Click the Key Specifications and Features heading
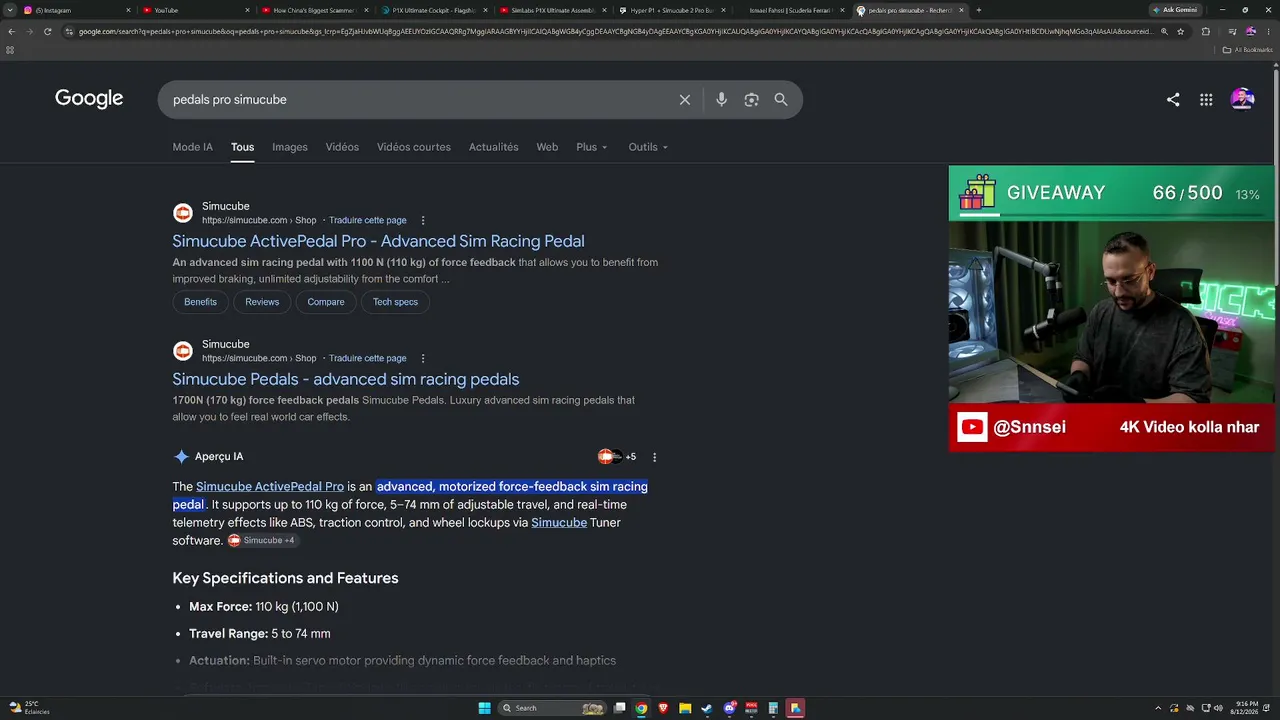The image size is (1280, 720). click(285, 578)
